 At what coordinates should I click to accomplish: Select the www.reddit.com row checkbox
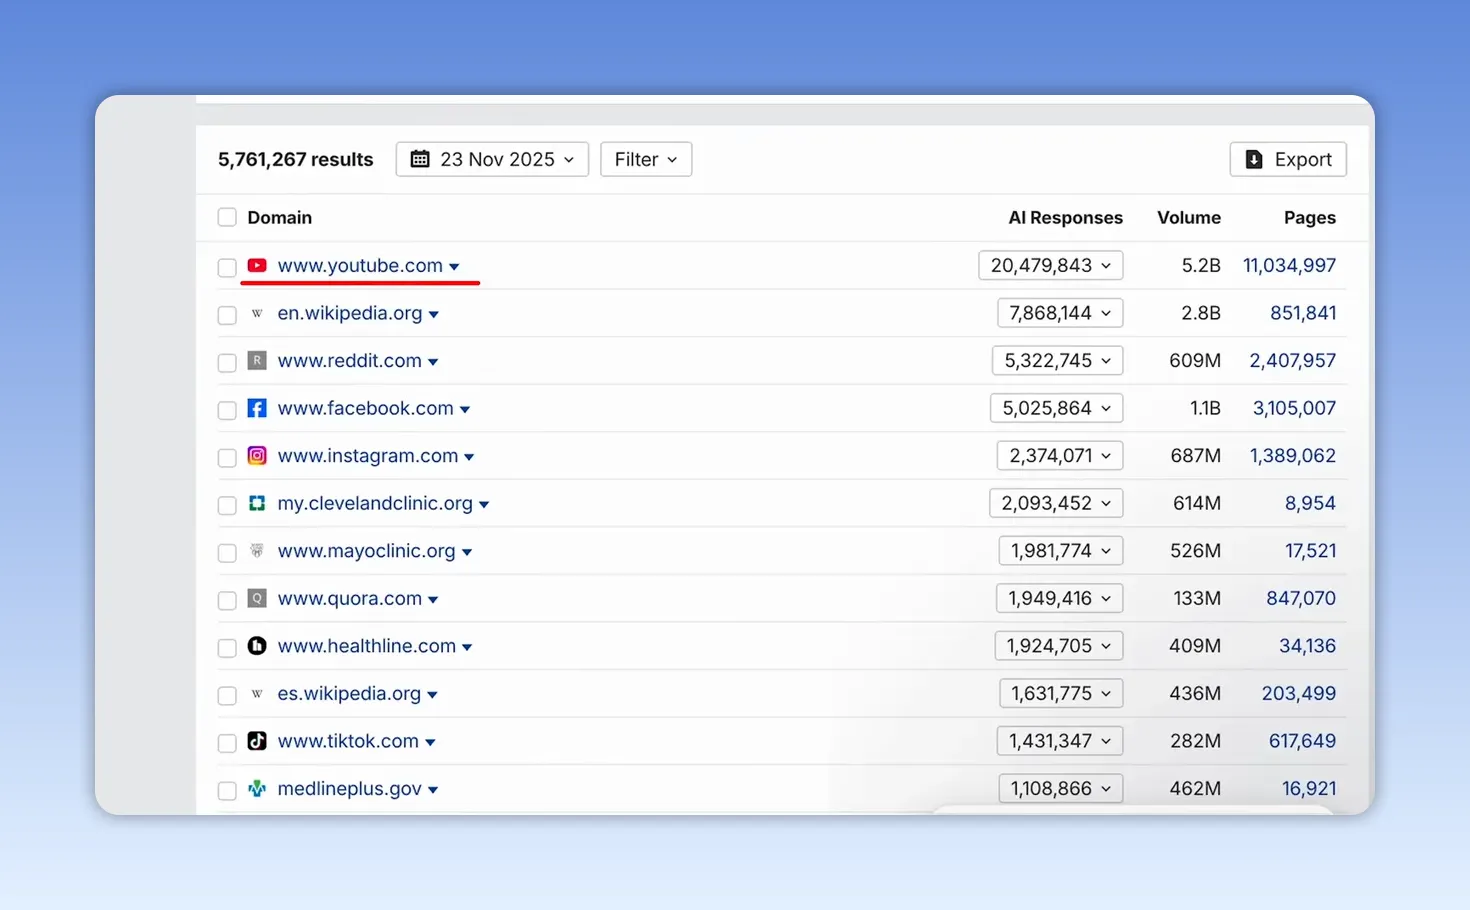click(227, 362)
